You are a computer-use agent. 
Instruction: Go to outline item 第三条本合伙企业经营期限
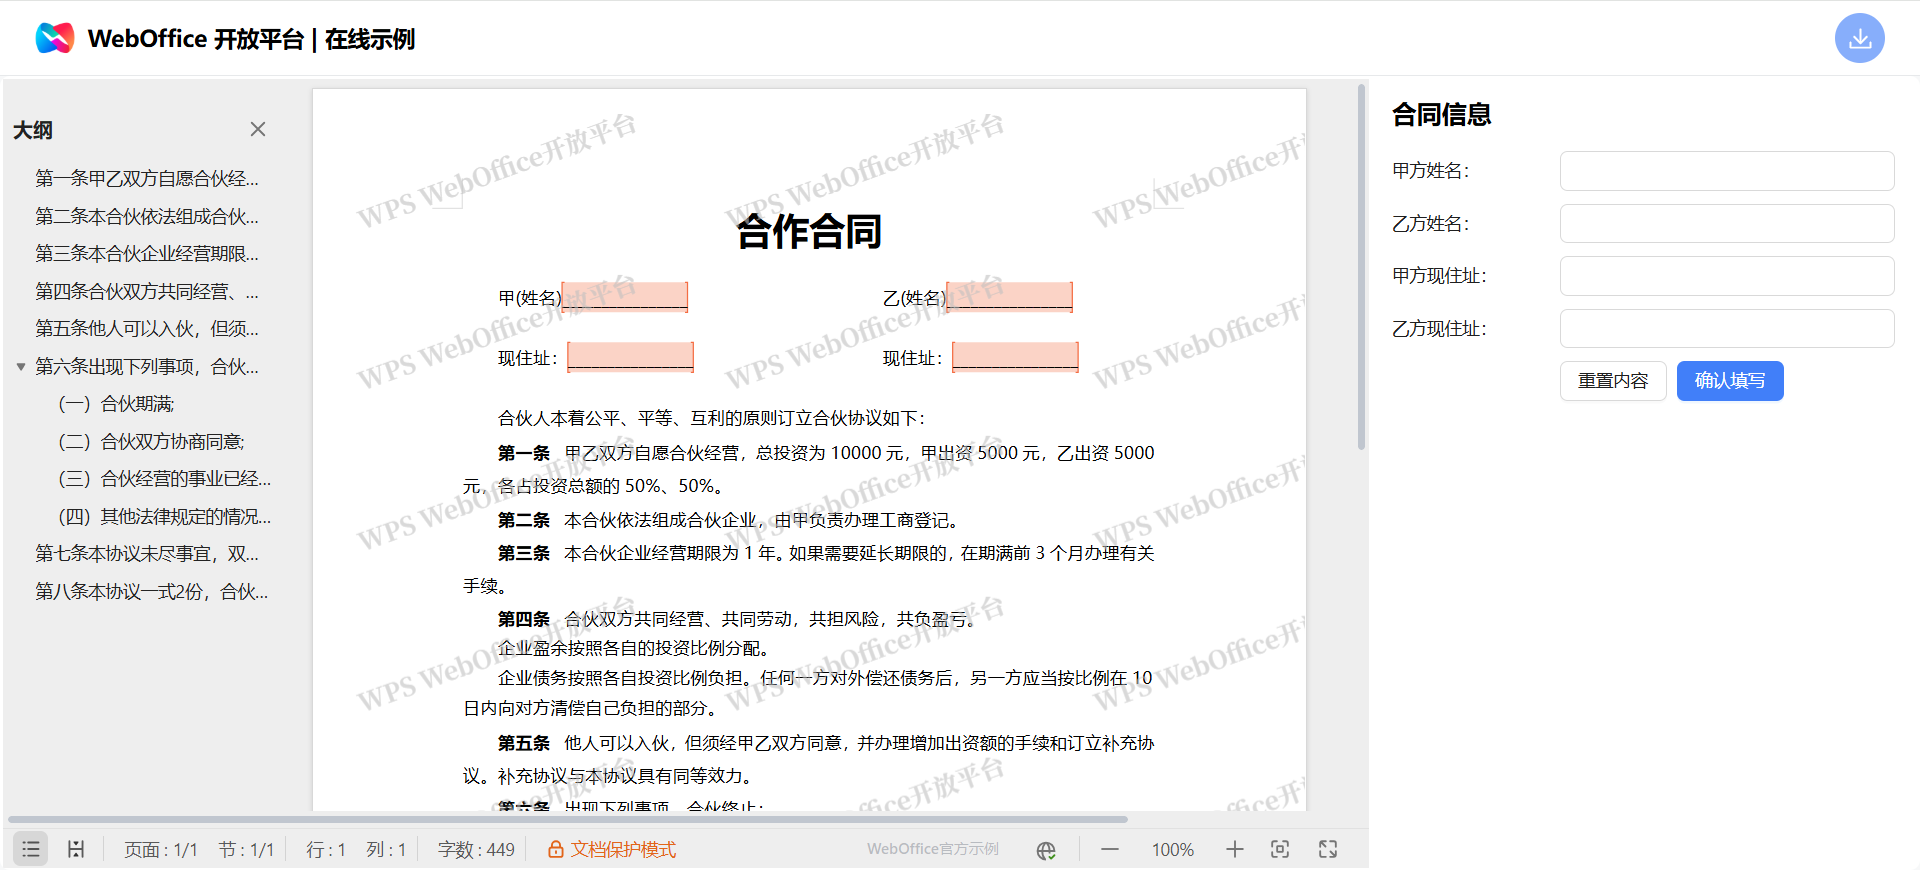tap(147, 254)
